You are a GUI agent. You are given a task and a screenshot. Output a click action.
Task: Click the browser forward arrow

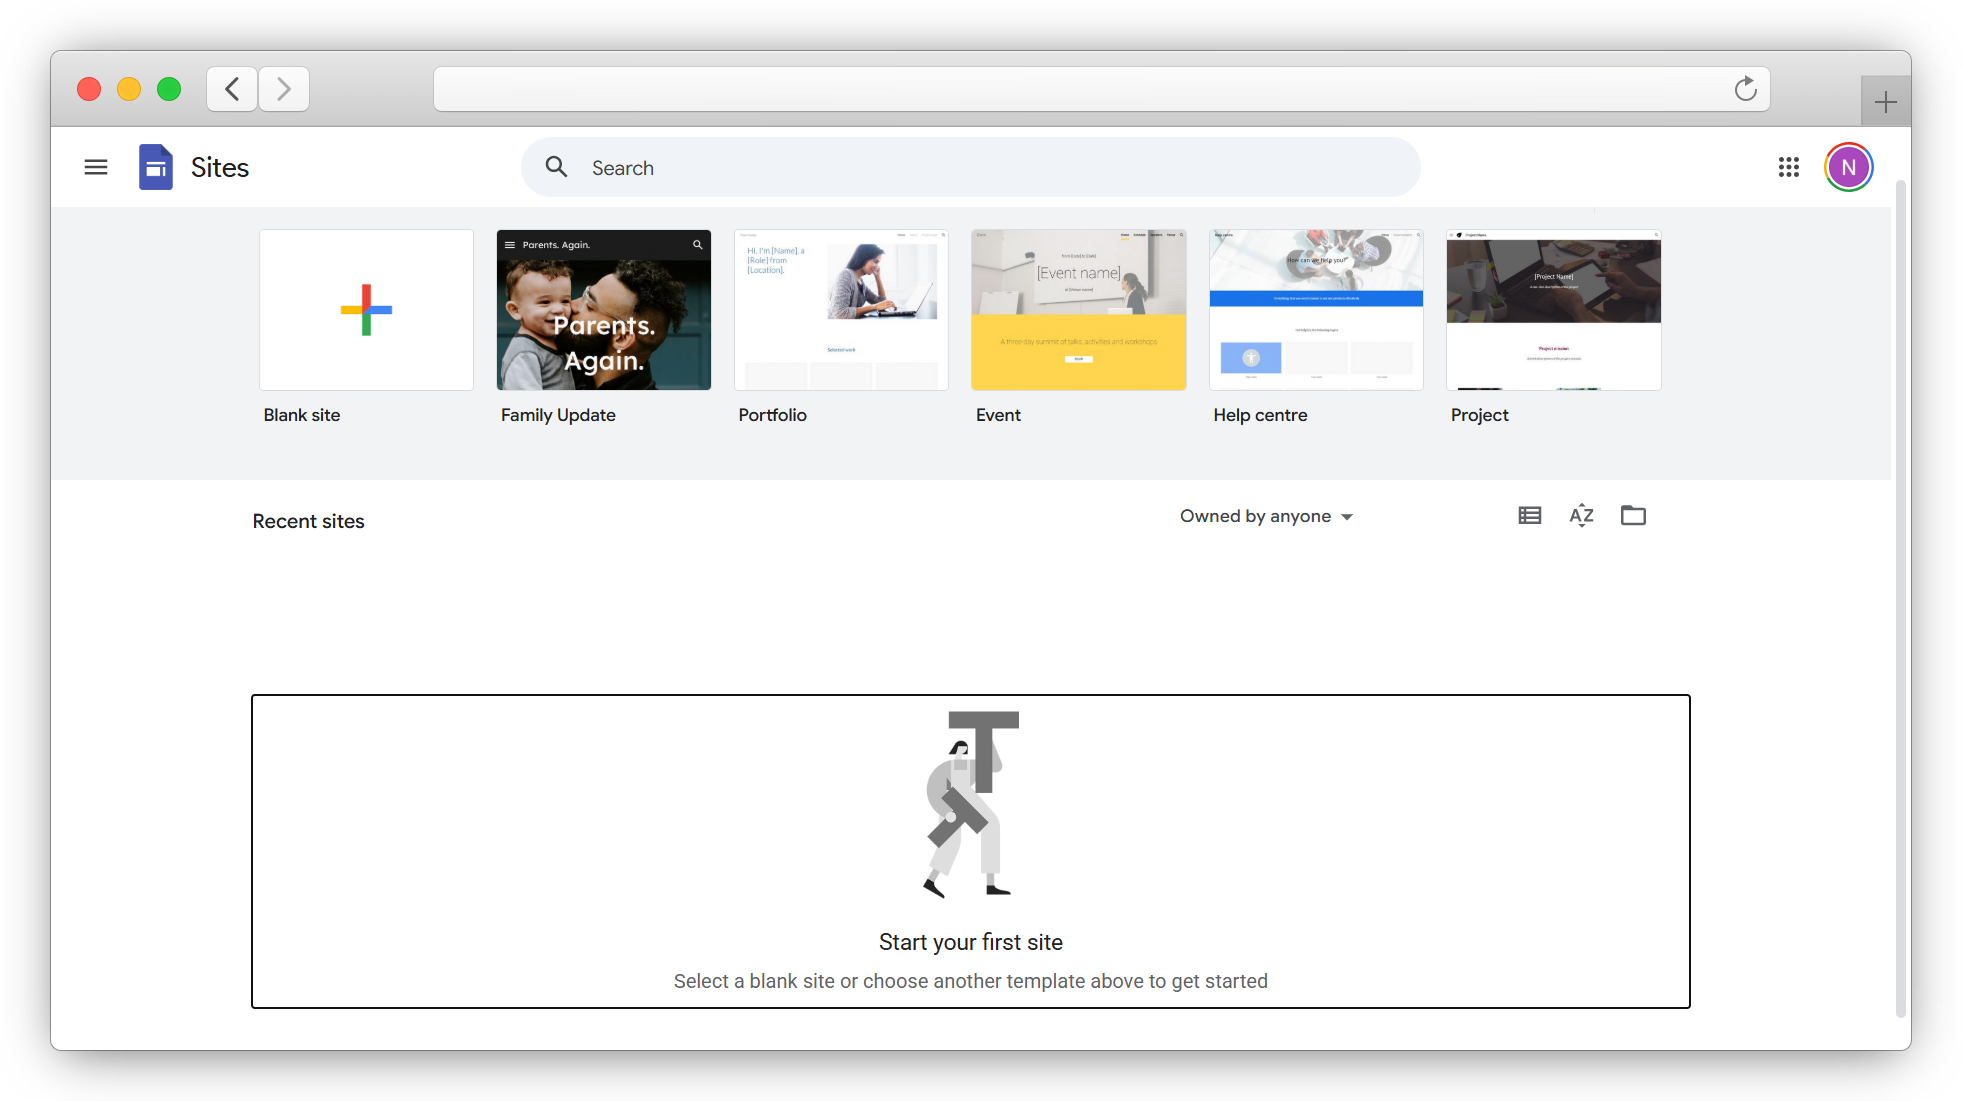283,89
